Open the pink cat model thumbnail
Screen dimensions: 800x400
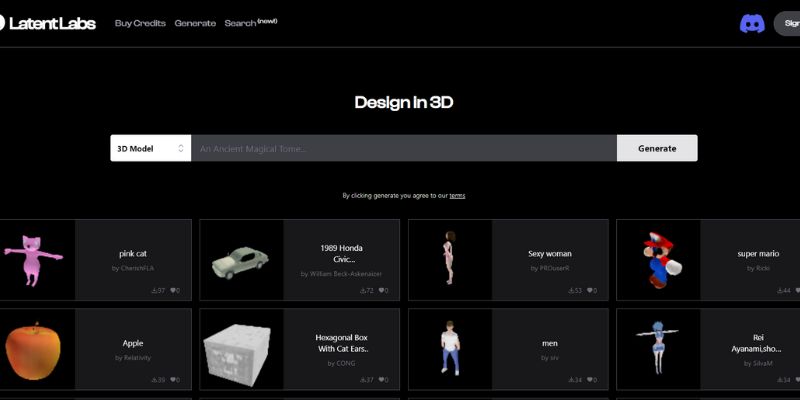[37, 260]
